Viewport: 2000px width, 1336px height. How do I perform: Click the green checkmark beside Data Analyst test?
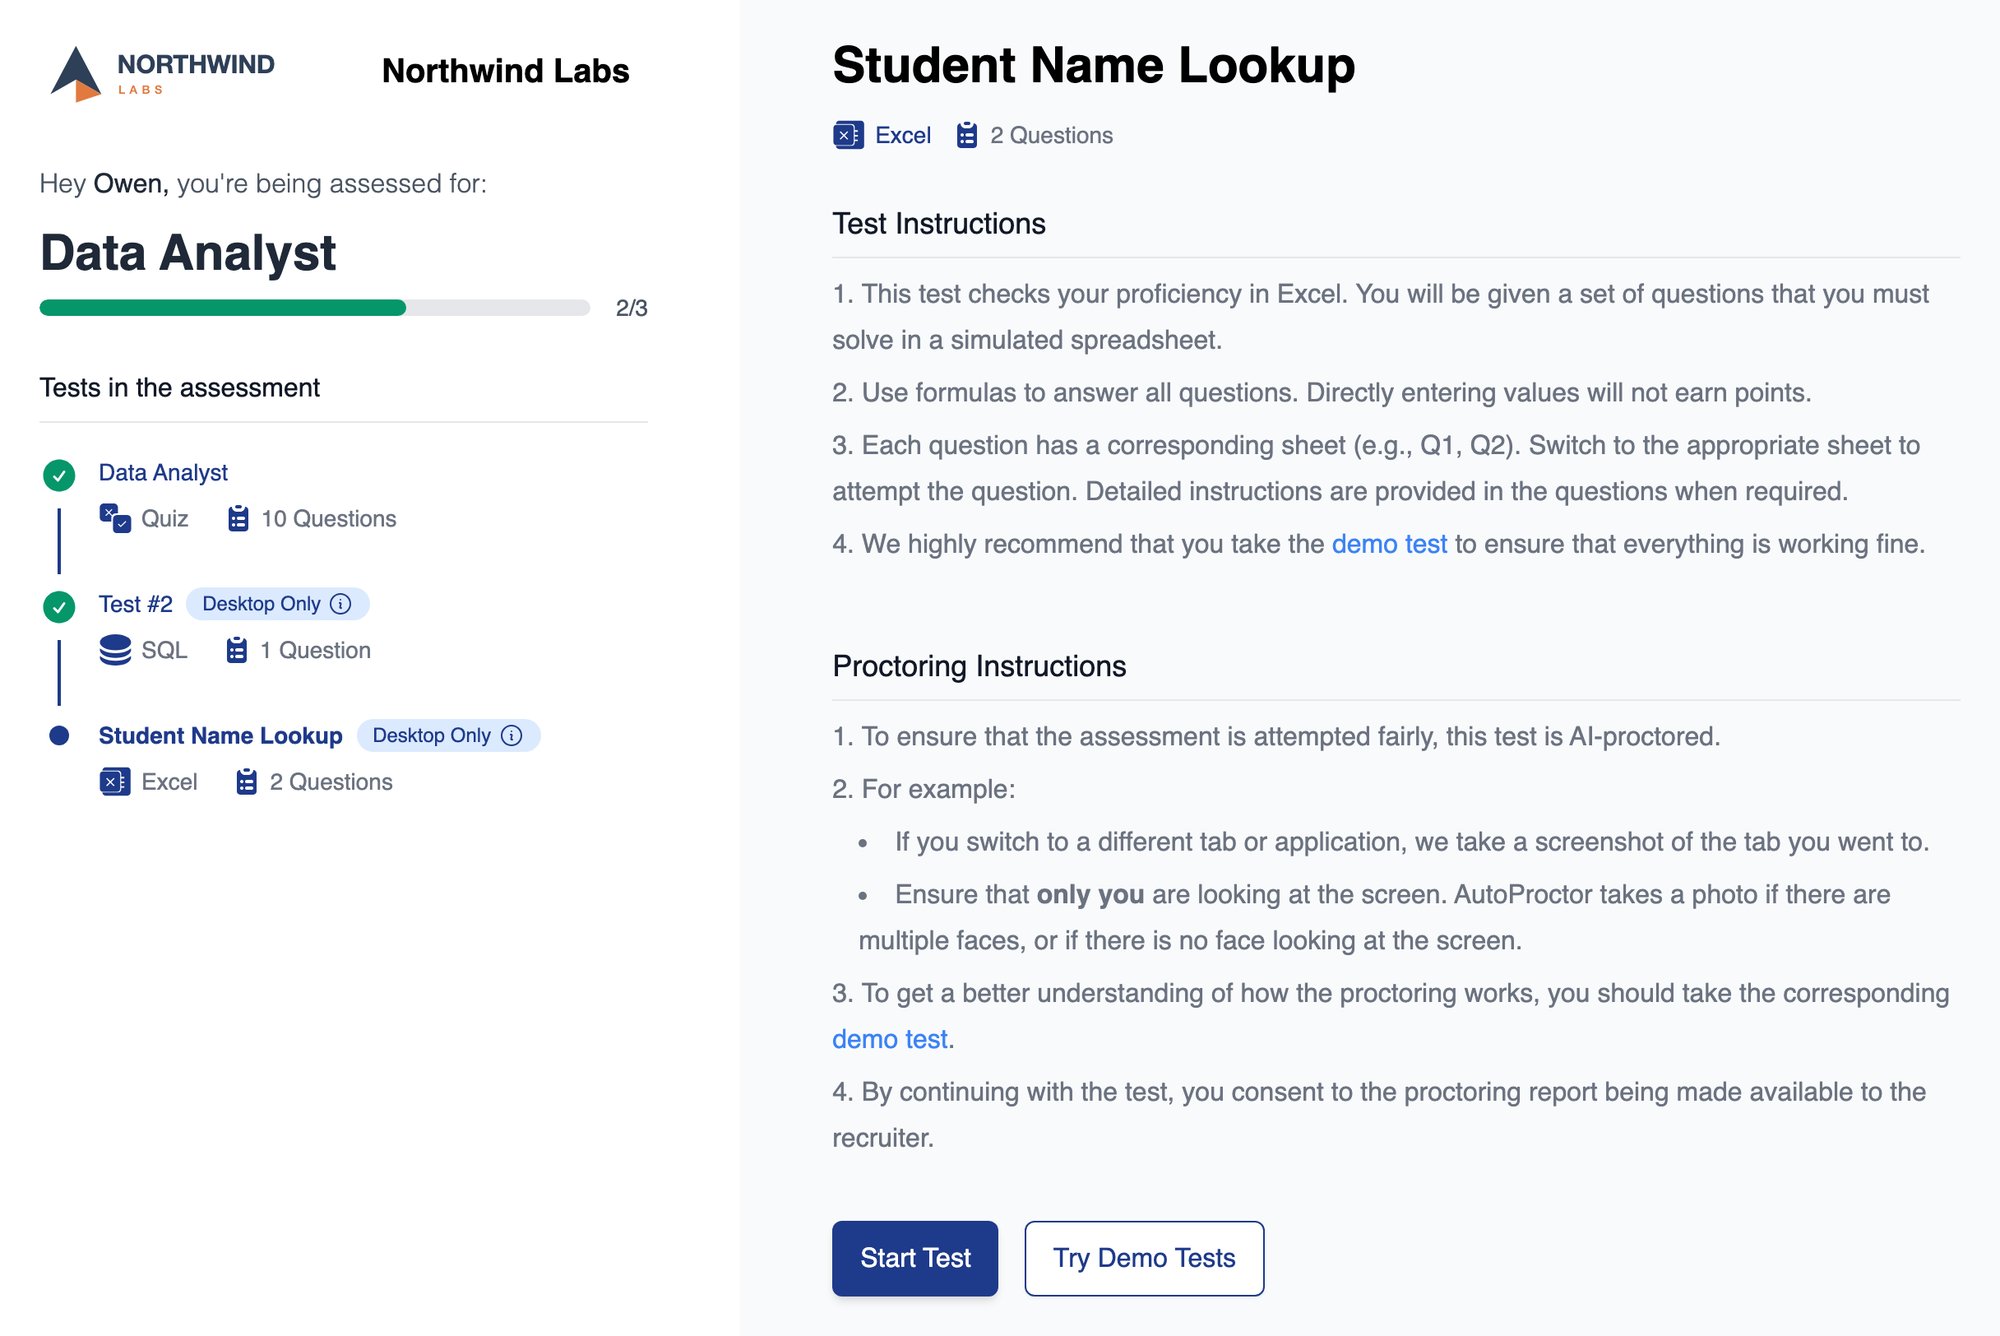[x=59, y=475]
